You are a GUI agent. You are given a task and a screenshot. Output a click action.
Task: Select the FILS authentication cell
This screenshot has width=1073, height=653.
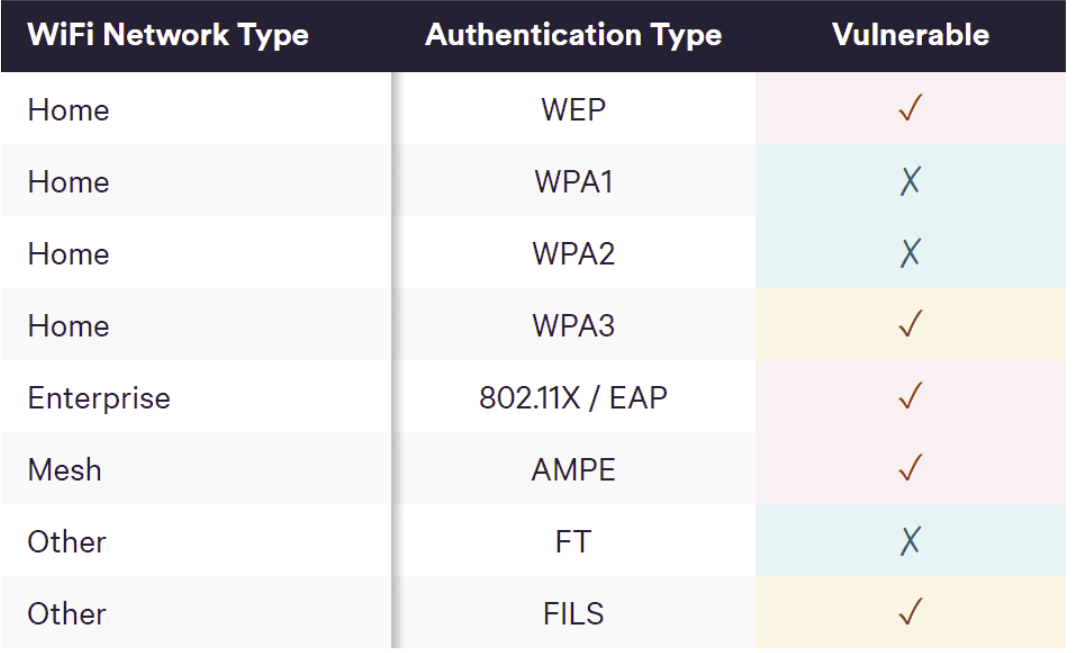pos(573,613)
